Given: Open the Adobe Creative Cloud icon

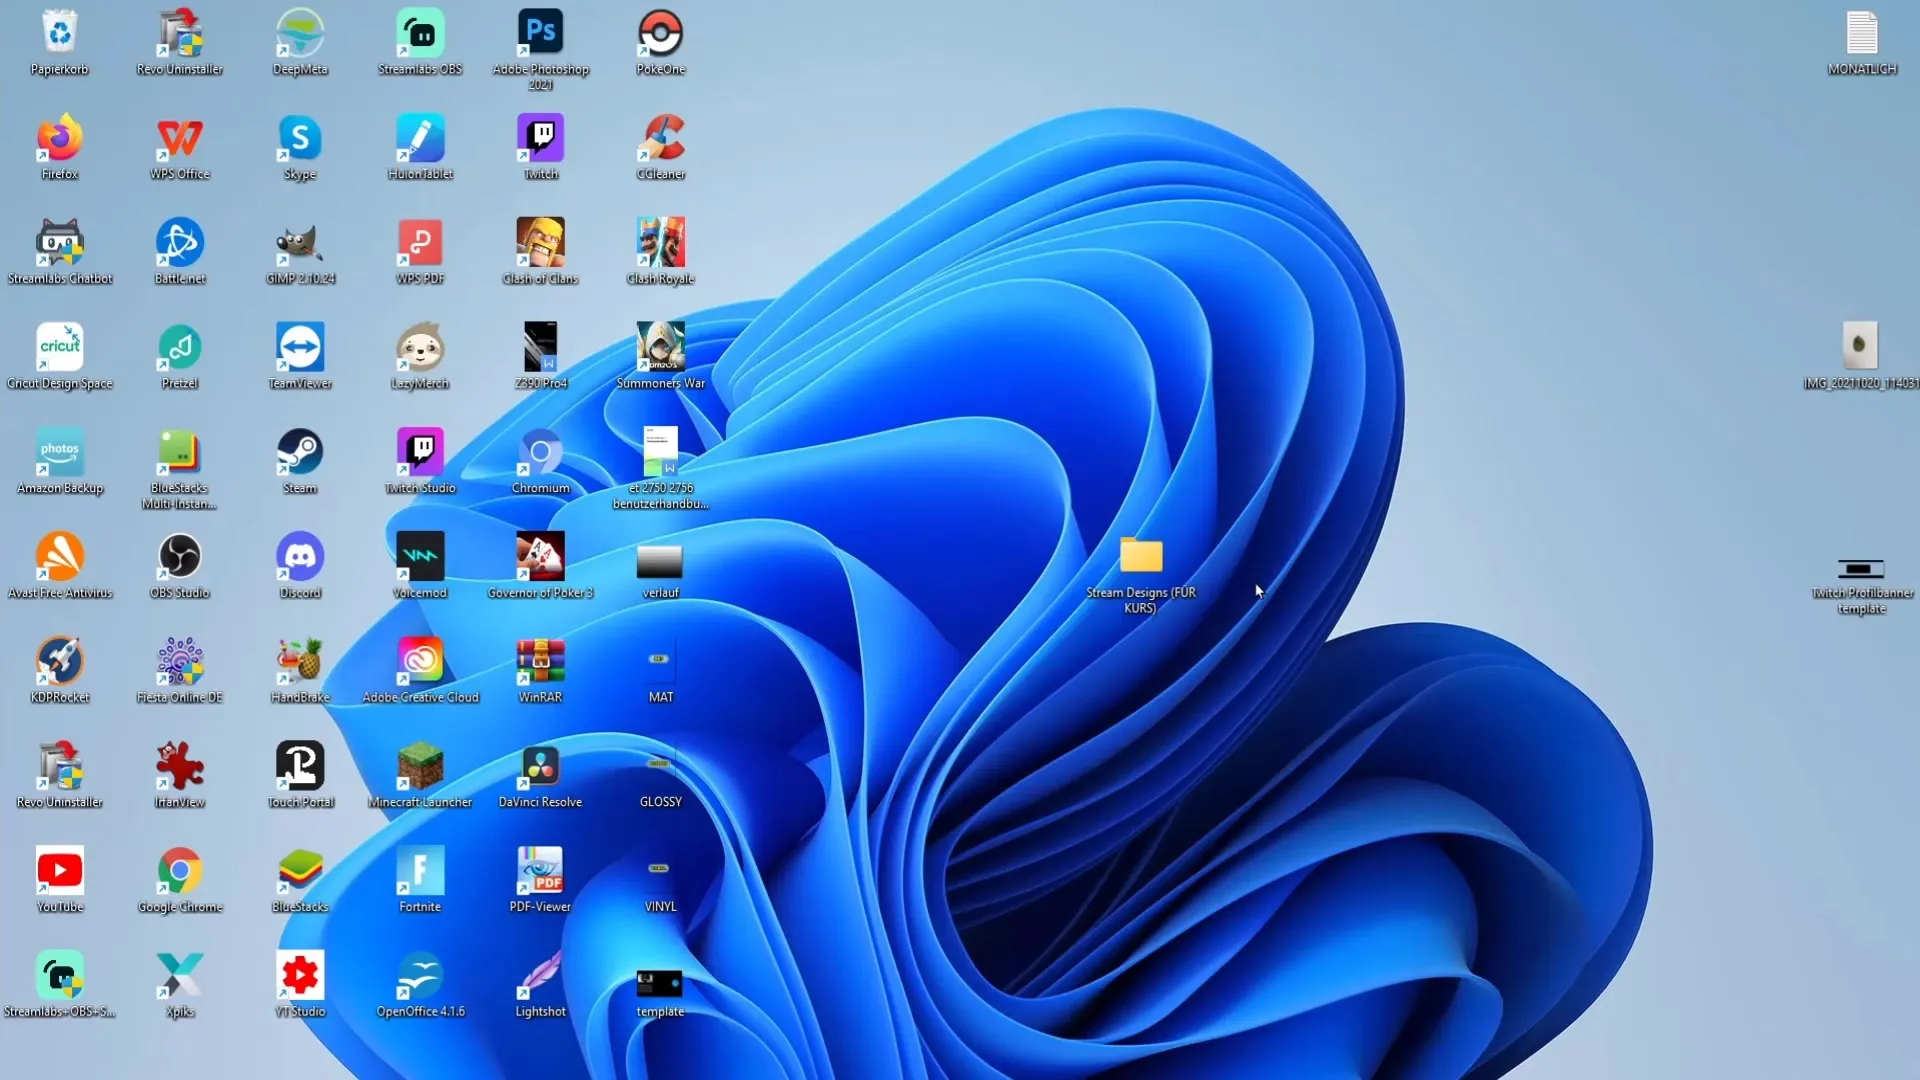Looking at the screenshot, I should coord(420,661).
